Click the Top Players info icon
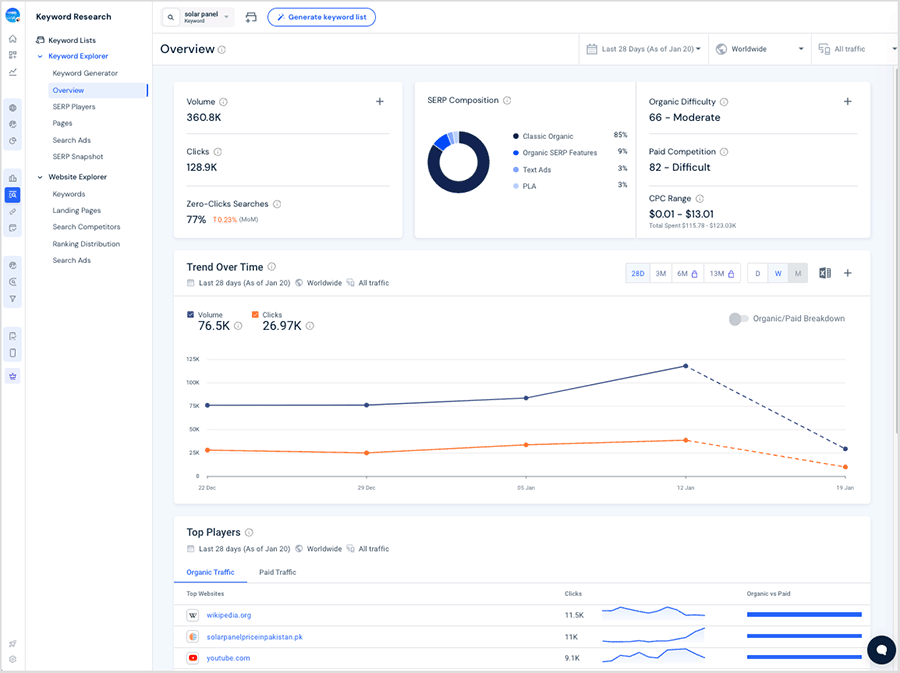The height and width of the screenshot is (673, 900). [249, 532]
